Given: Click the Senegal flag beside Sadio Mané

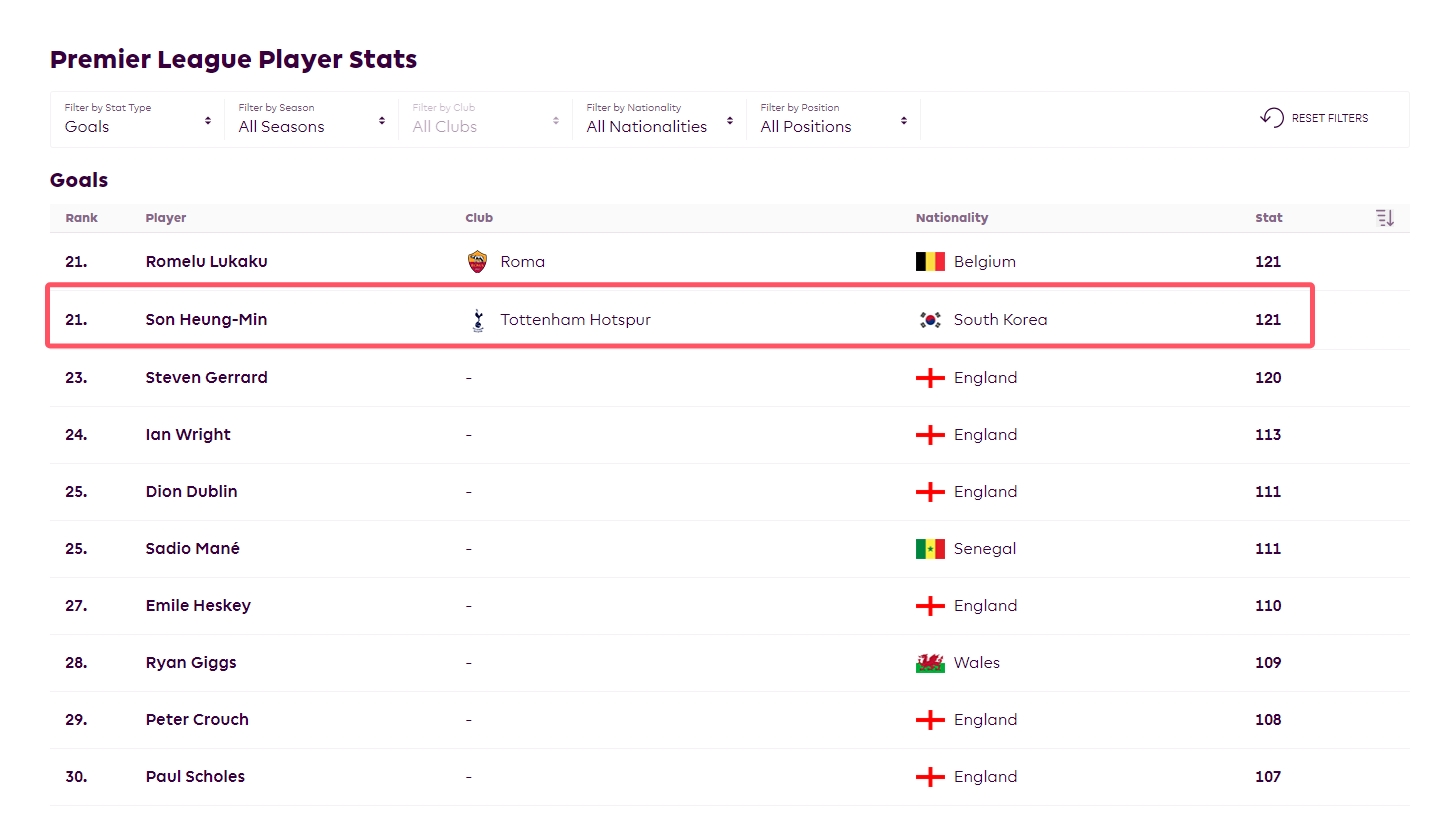Looking at the screenshot, I should click(930, 549).
